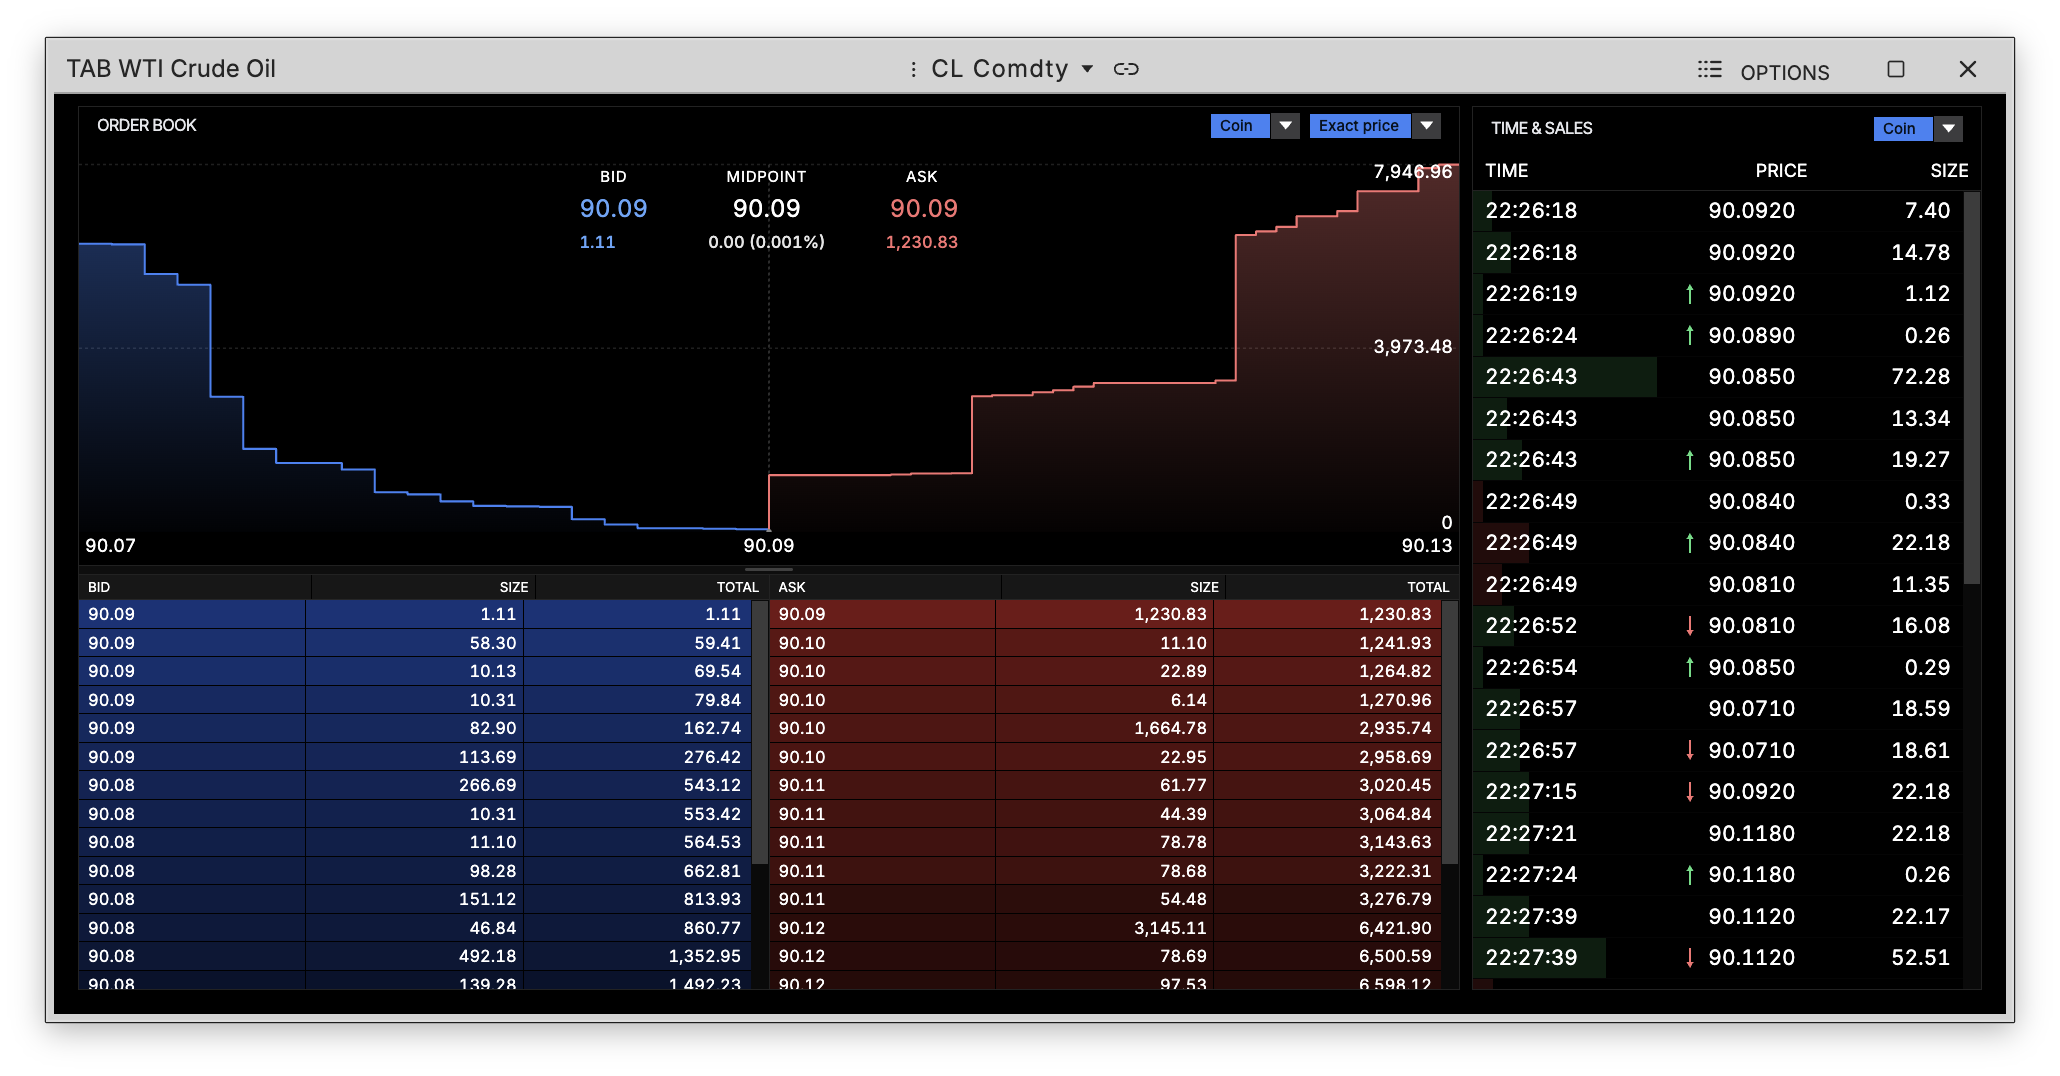Click the 22:26:24 trade at 90.0890
This screenshot has height=1076, width=2060.
[x=1718, y=335]
